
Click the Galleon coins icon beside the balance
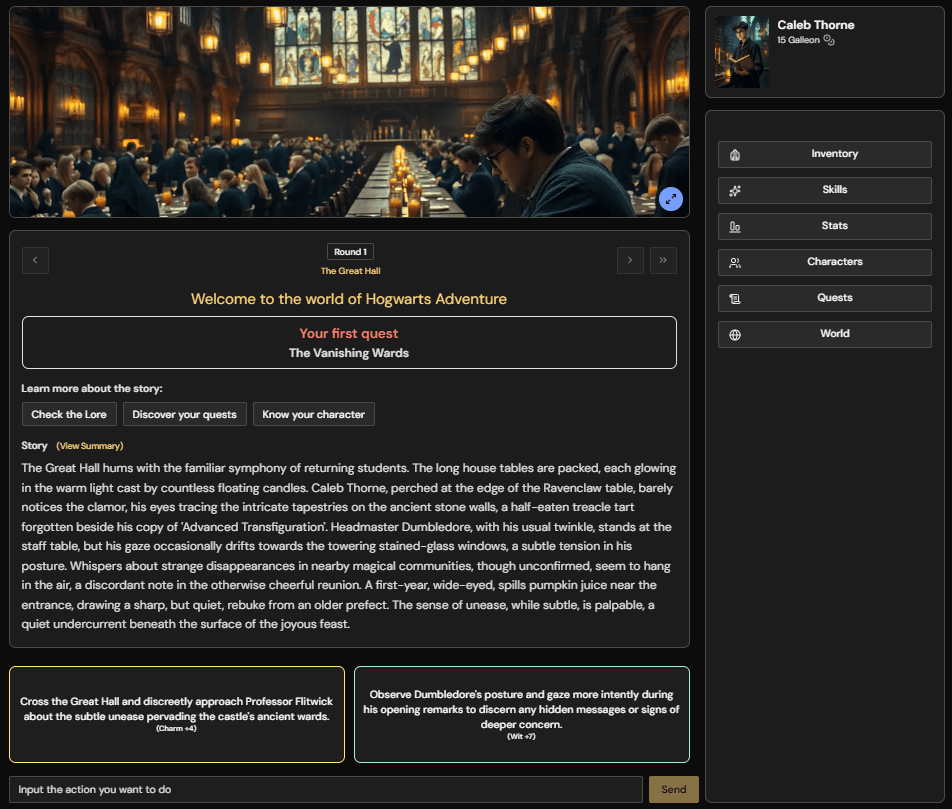[828, 39]
